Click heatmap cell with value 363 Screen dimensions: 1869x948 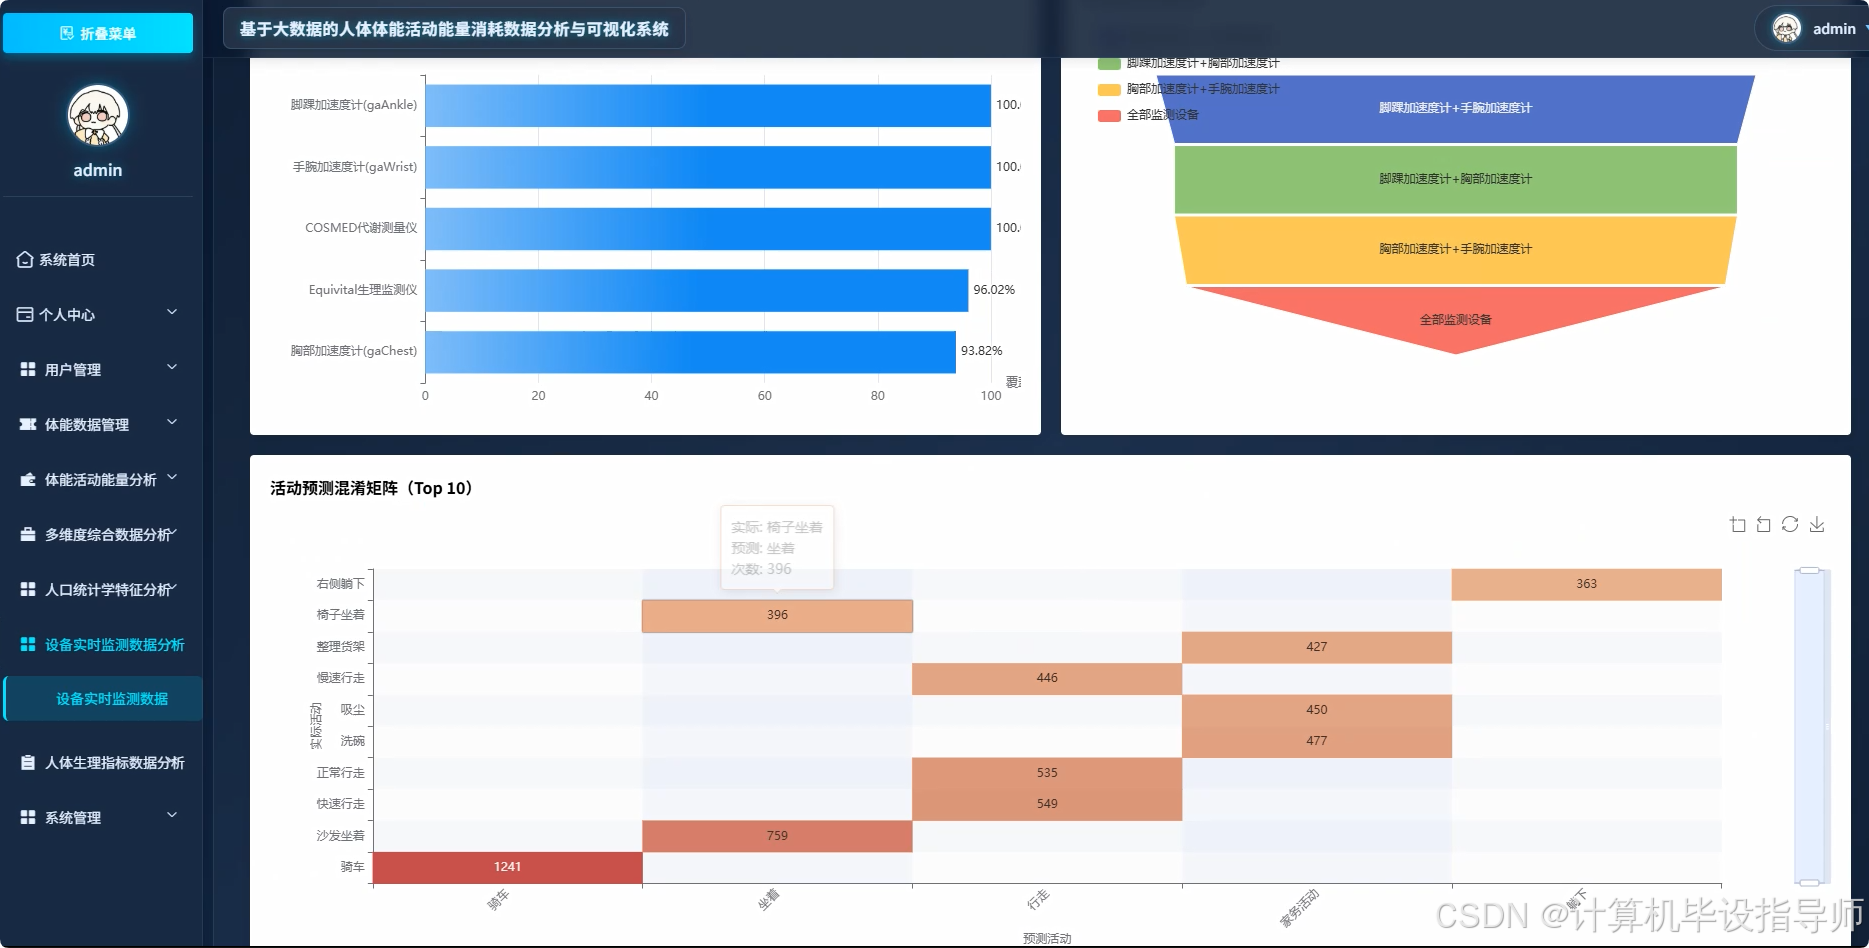[x=1586, y=584]
